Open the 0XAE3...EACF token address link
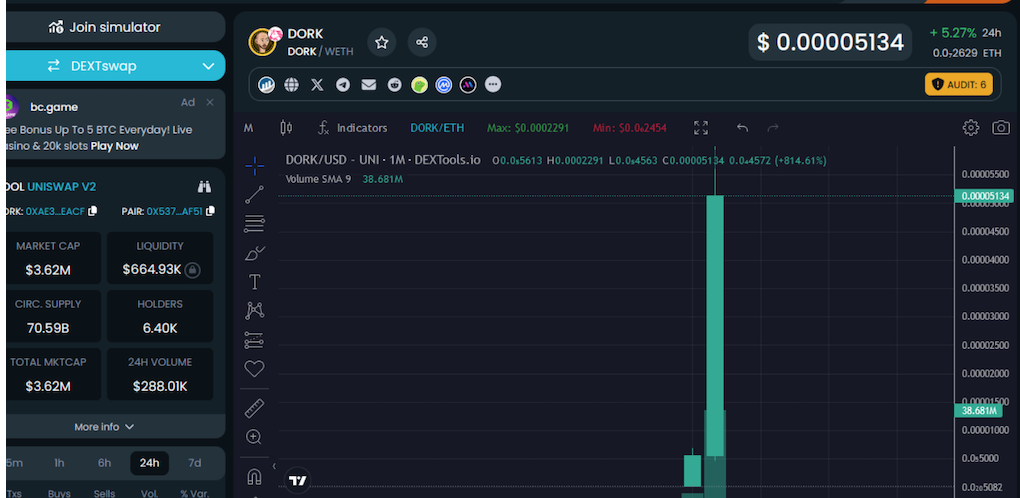 (x=56, y=211)
